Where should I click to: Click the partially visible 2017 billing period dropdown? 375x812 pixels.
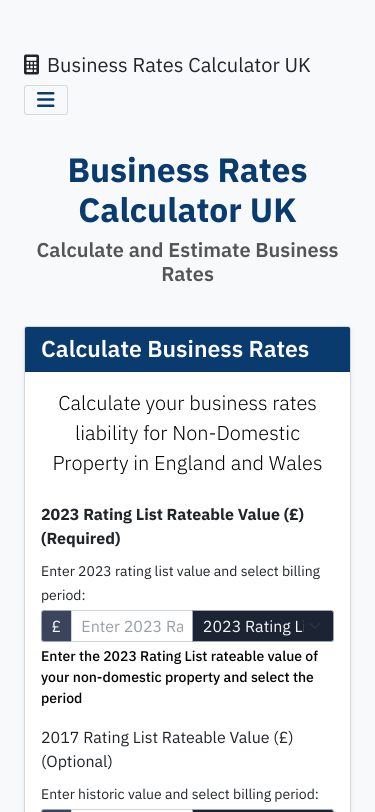(263, 810)
